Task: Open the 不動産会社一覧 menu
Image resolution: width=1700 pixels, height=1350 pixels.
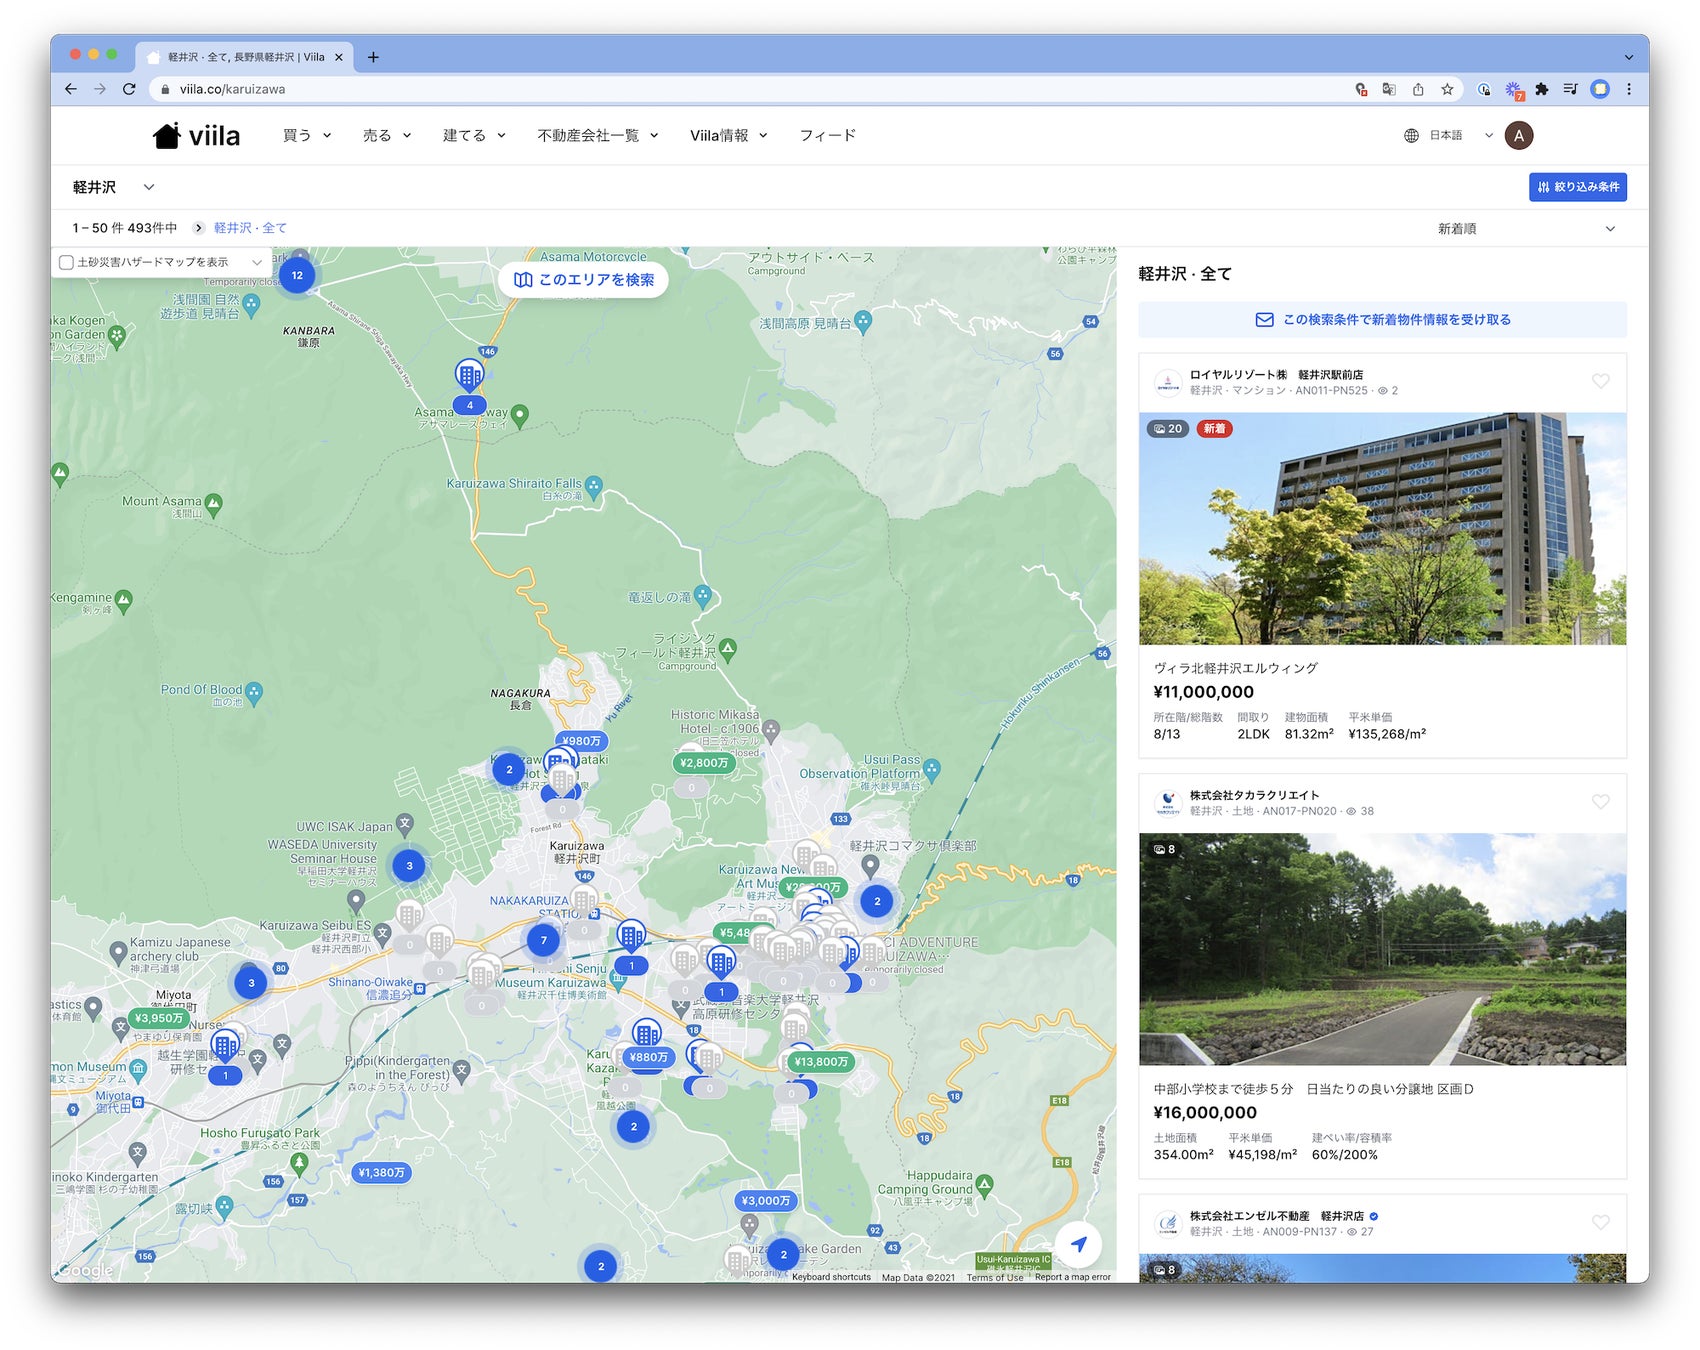Action: click(597, 136)
